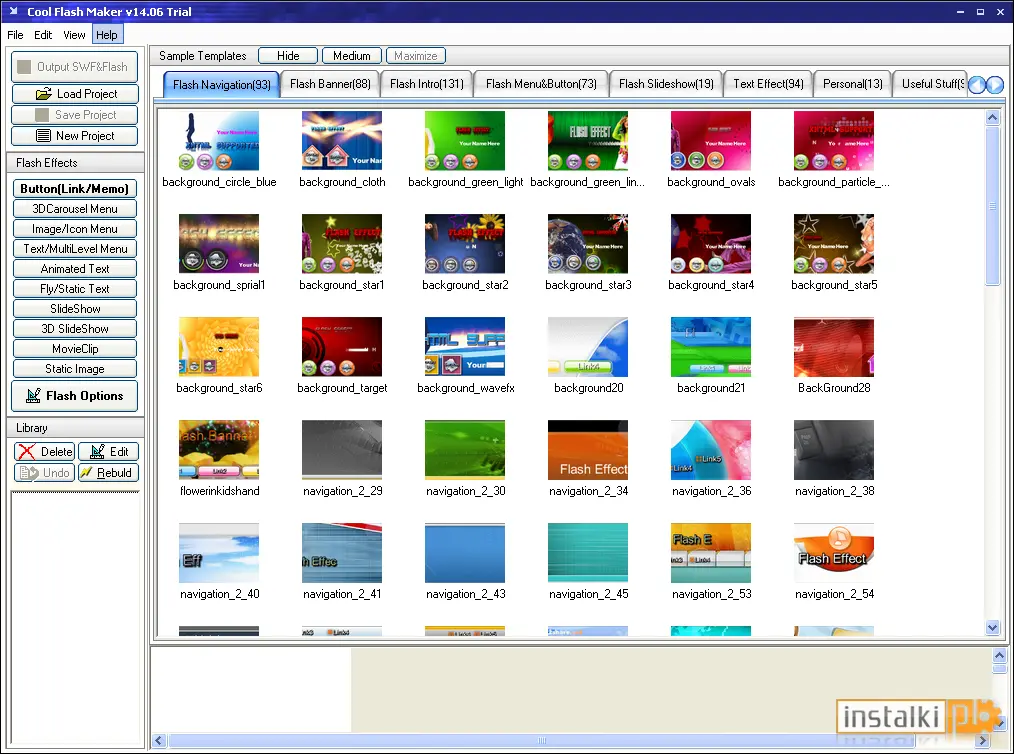Click the Load Project folder icon
1014x754 pixels.
[43, 94]
